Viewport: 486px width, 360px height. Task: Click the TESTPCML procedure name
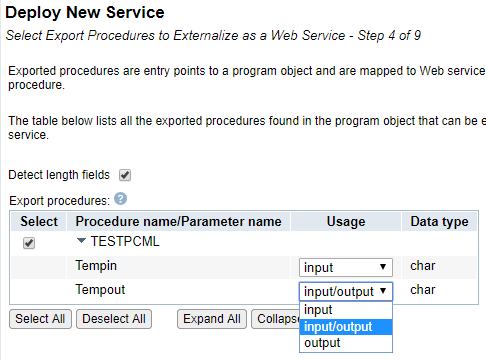(x=125, y=241)
